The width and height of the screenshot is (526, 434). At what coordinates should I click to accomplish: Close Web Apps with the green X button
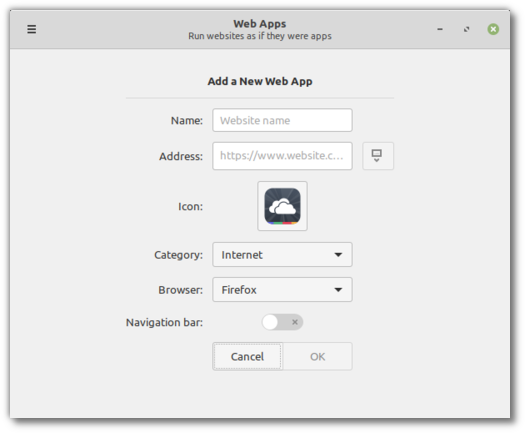click(493, 29)
